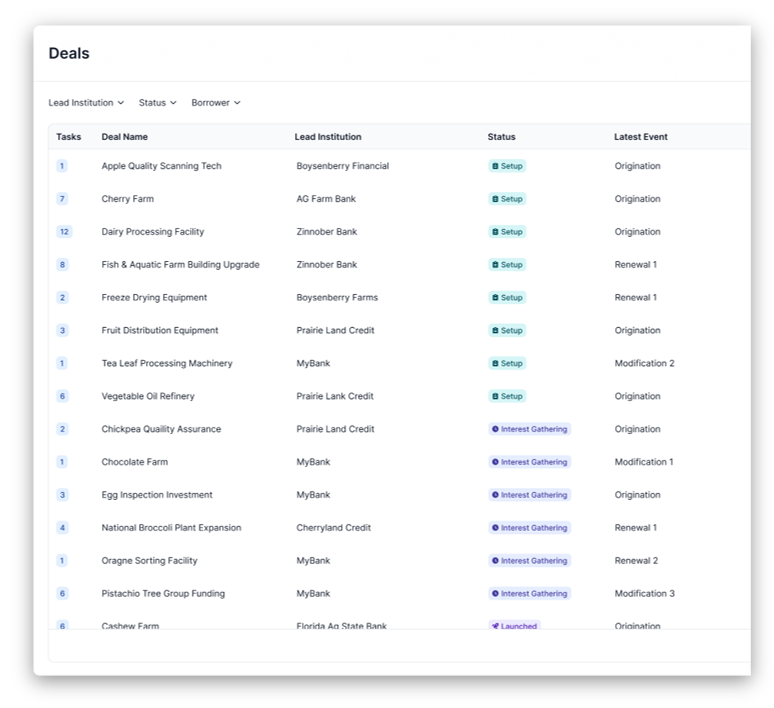Click task count badge 12 for Dairy Processing
774x708 pixels.
[64, 232]
